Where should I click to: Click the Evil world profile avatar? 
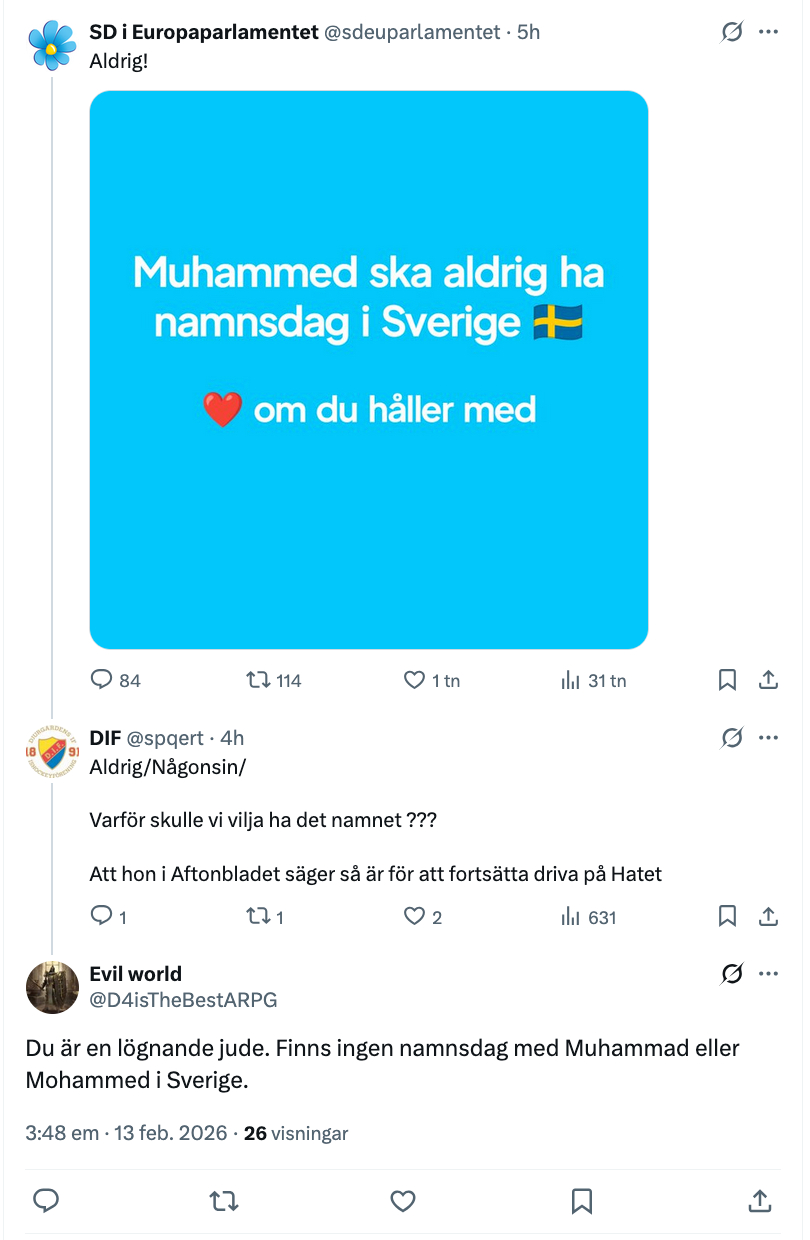click(x=52, y=987)
